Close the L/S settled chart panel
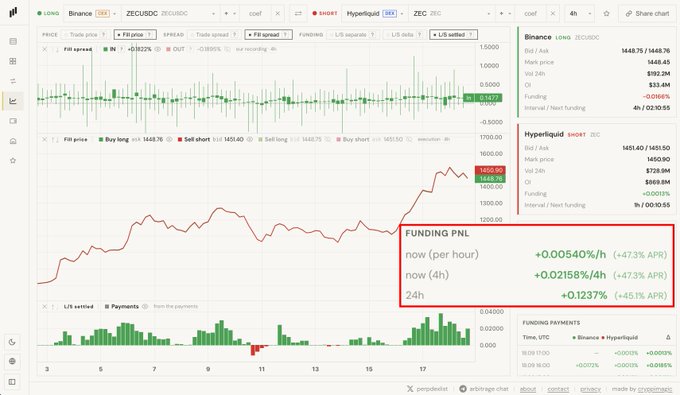The image size is (680, 395). point(44,306)
